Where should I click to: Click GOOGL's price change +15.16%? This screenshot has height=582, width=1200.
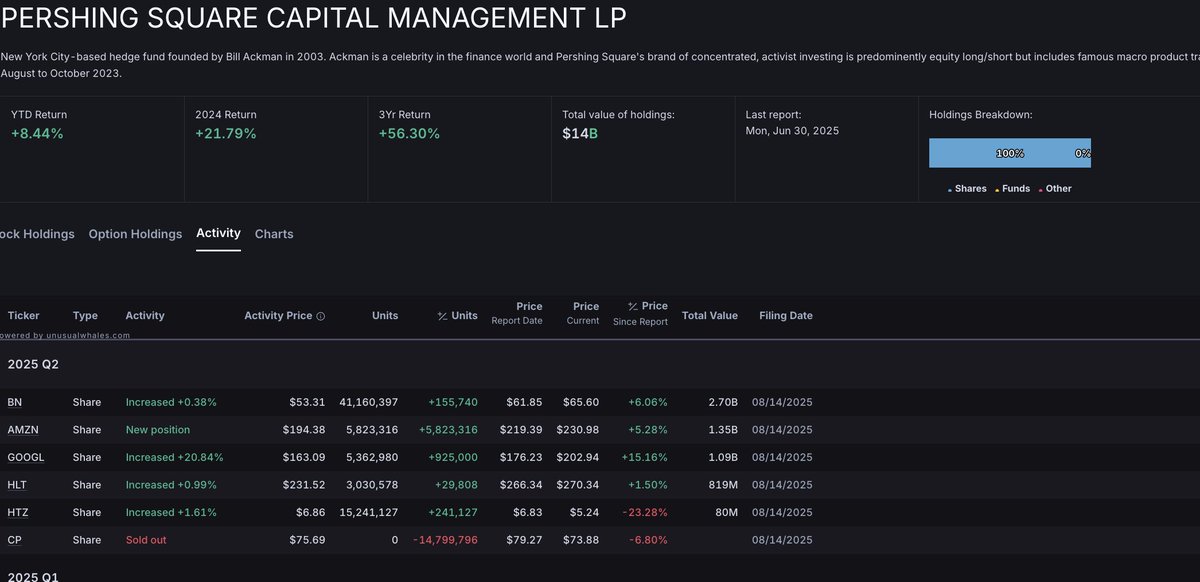pos(645,457)
